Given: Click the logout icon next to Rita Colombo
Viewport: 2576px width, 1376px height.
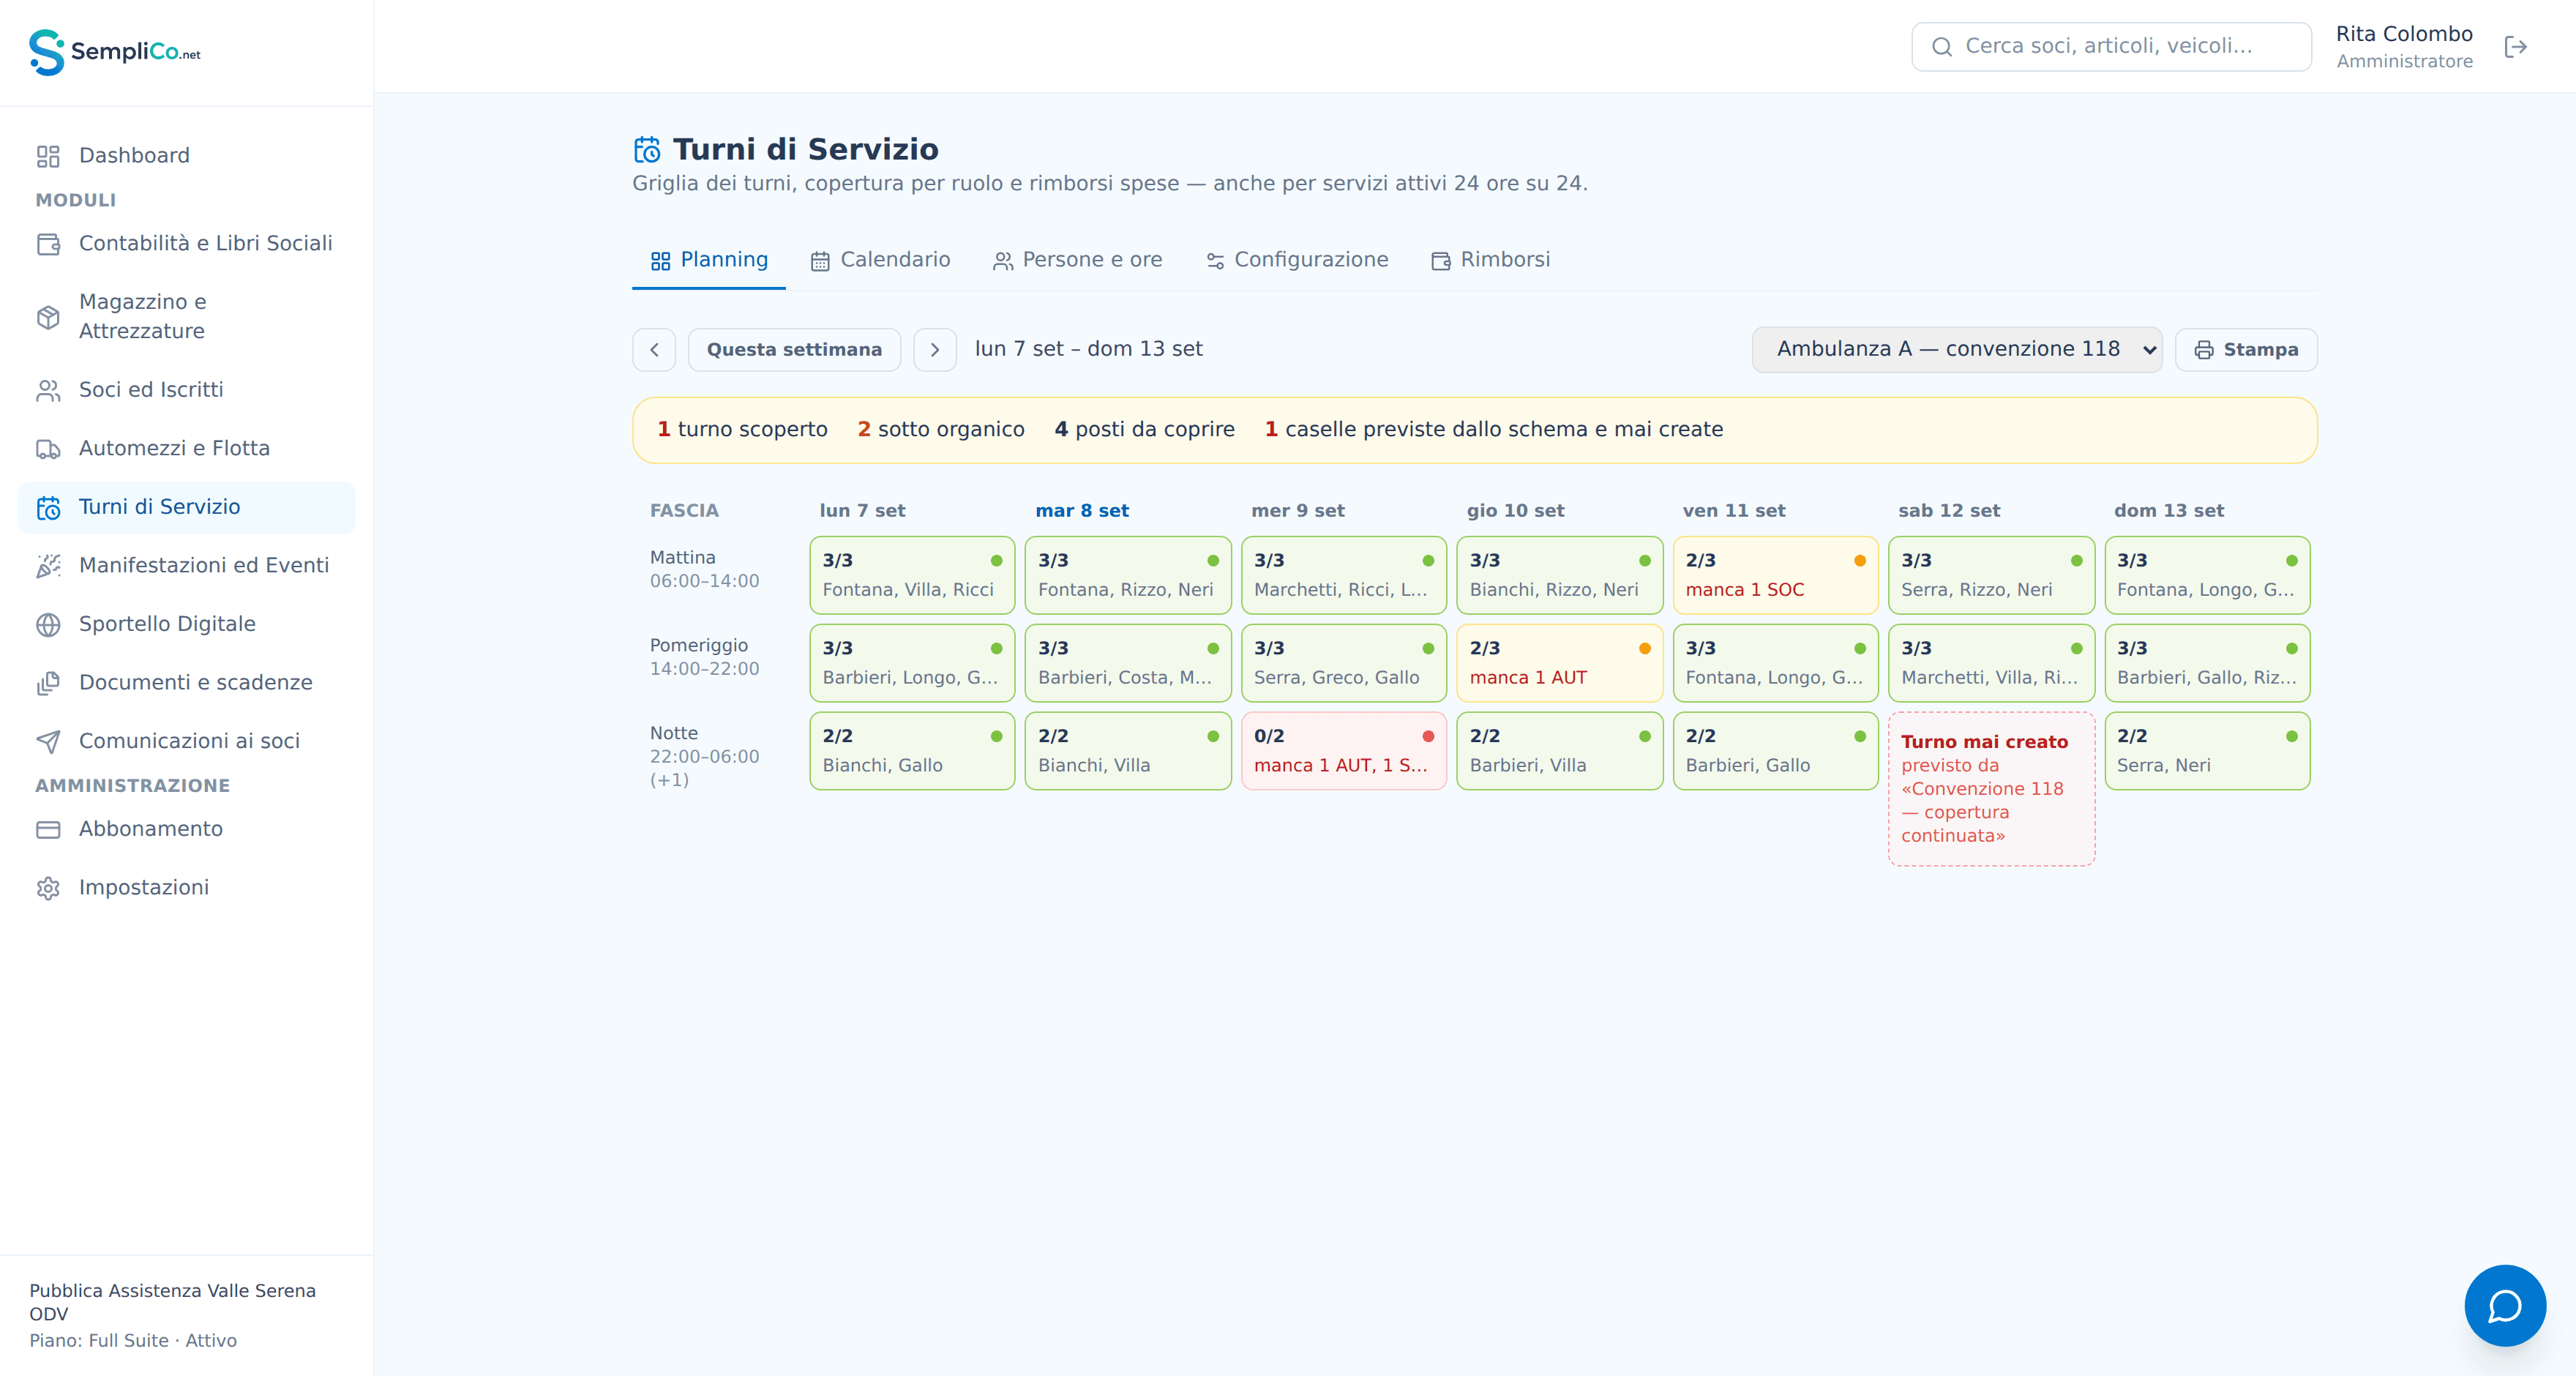Looking at the screenshot, I should pyautogui.click(x=2515, y=47).
